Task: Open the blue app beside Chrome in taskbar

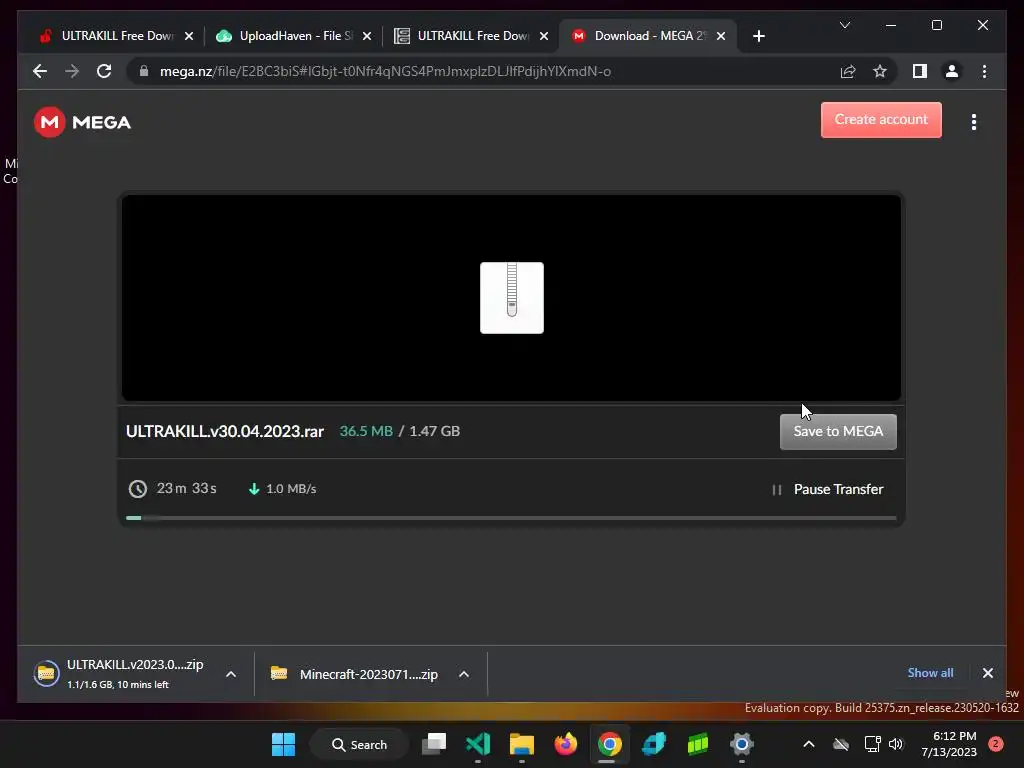Action: click(654, 744)
